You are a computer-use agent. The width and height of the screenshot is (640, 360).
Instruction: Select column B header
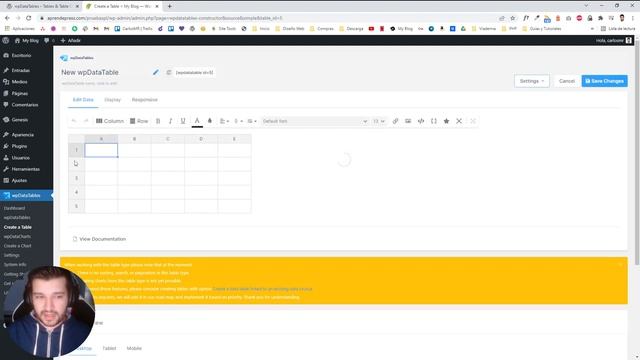[134, 139]
